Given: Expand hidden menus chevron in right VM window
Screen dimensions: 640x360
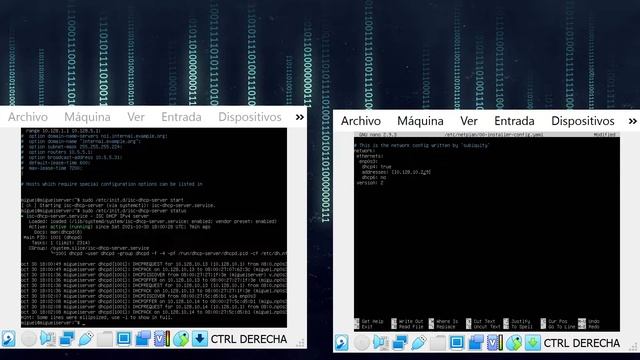Looking at the screenshot, I should click(633, 122).
